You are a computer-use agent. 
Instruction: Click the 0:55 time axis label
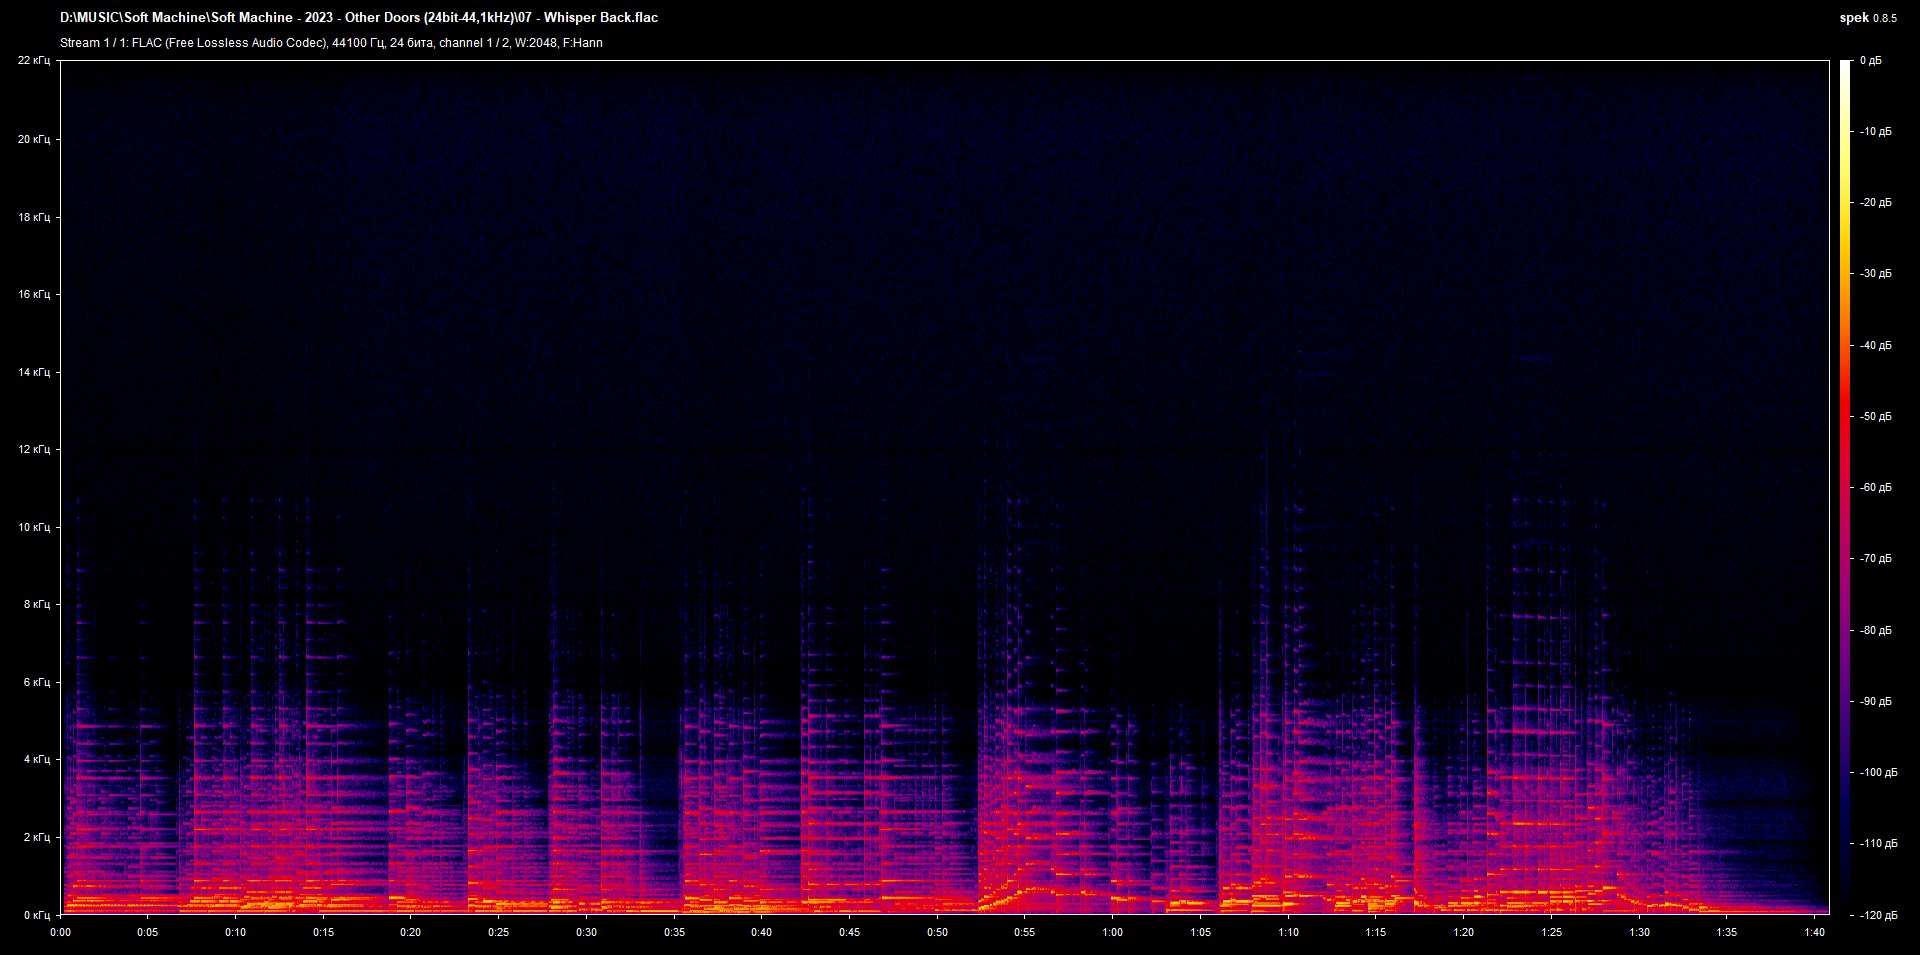point(1024,932)
